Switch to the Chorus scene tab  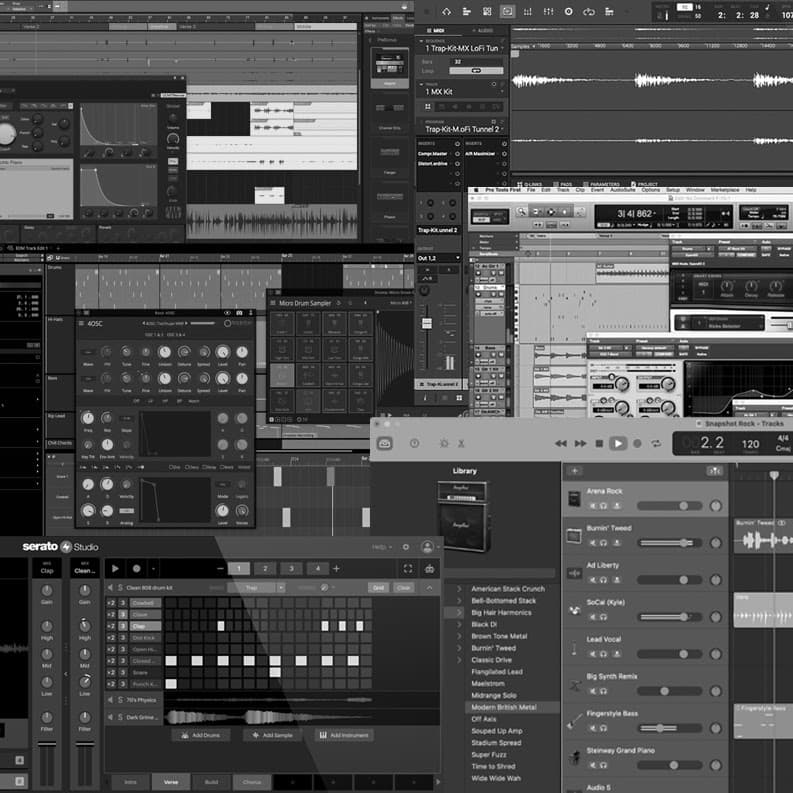(252, 781)
